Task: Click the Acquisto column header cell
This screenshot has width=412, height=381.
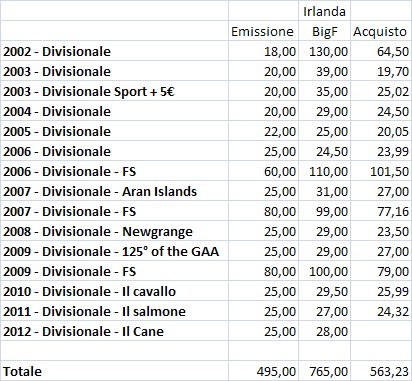Action: click(381, 31)
